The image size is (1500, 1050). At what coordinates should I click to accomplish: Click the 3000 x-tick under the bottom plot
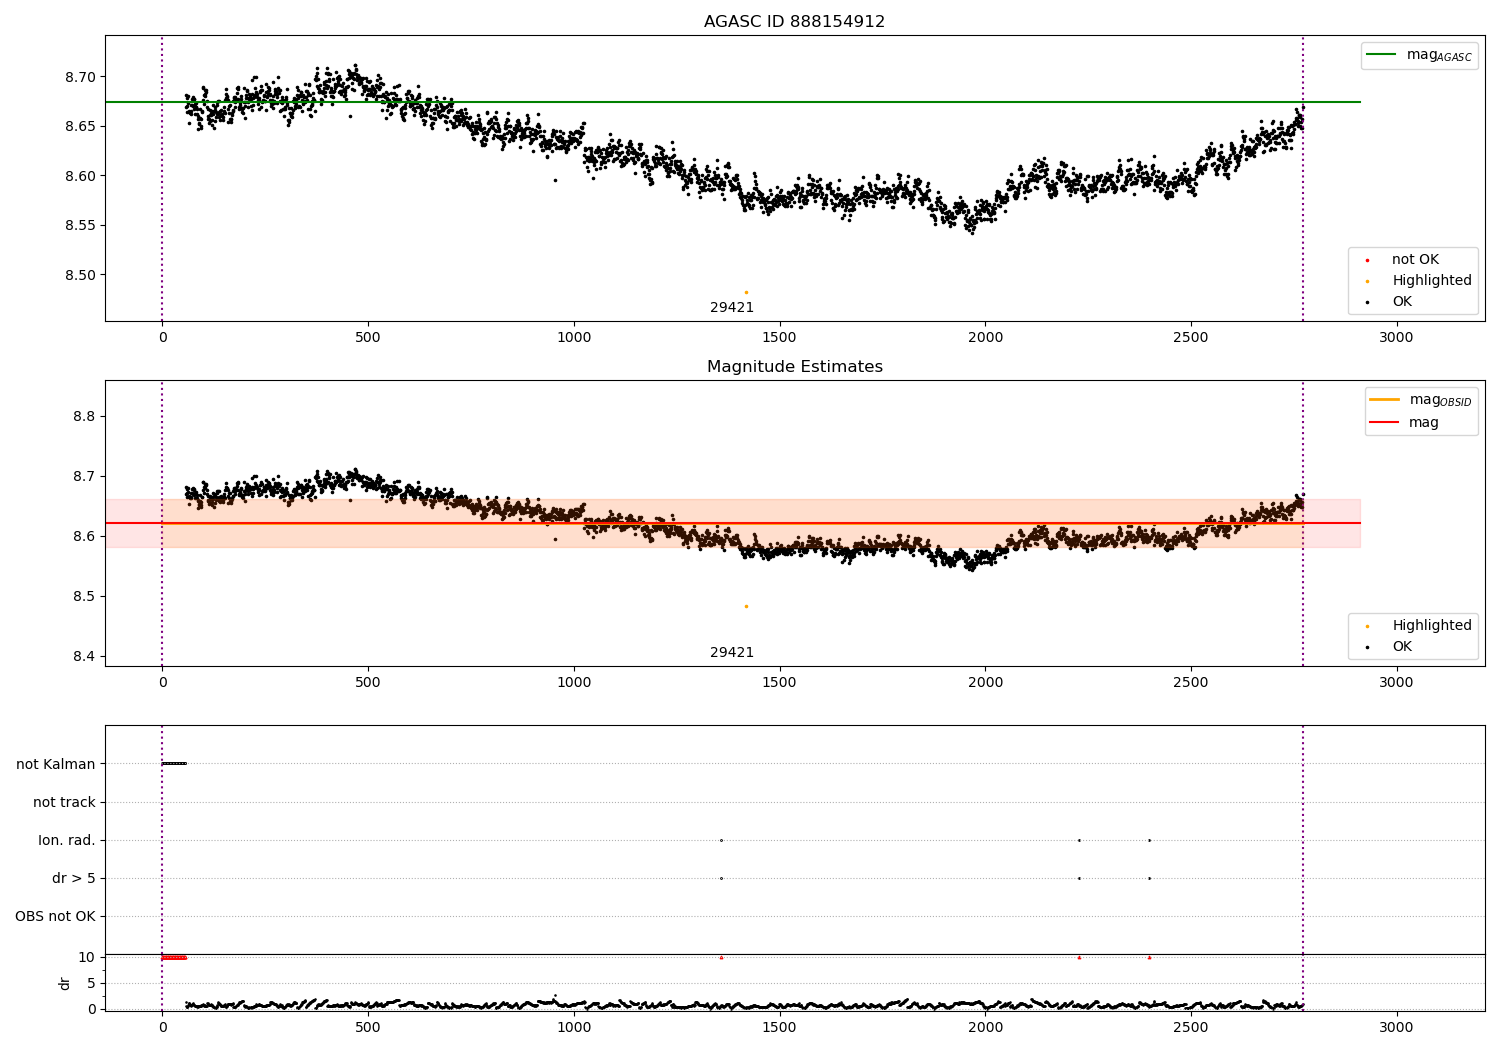pyautogui.click(x=1396, y=1027)
